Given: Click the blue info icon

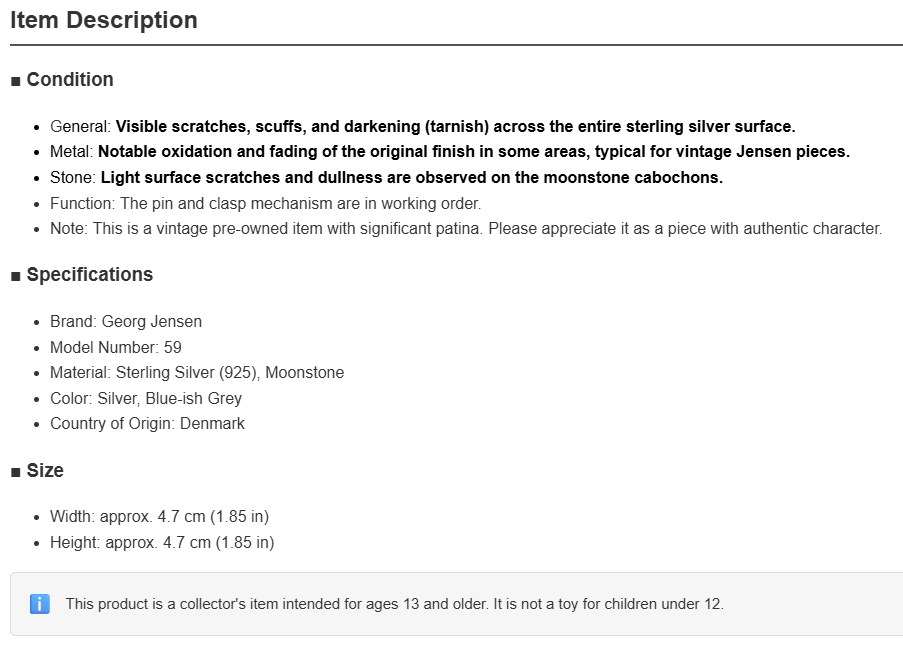Looking at the screenshot, I should [x=40, y=604].
